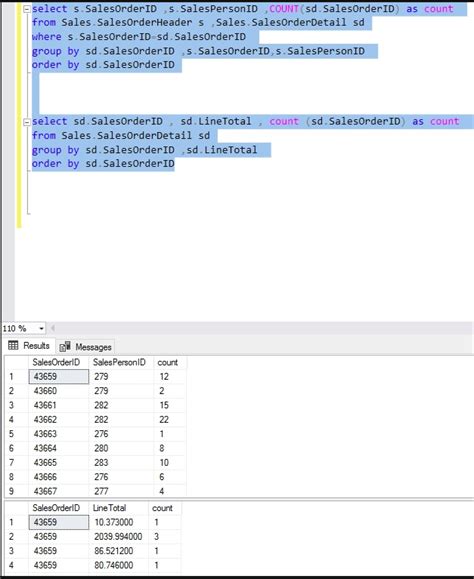Click sd.LineTotal in second select line
The width and height of the screenshot is (474, 579).
coord(216,121)
